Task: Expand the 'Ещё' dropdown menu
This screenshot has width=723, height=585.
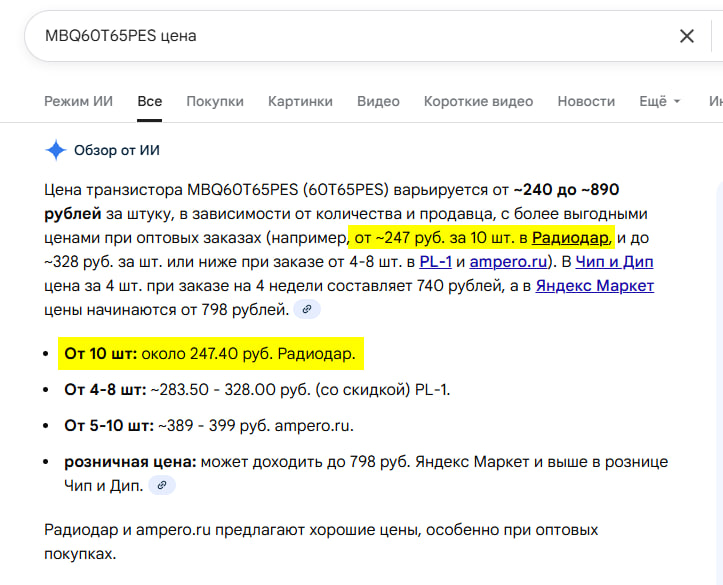Action: pos(659,101)
